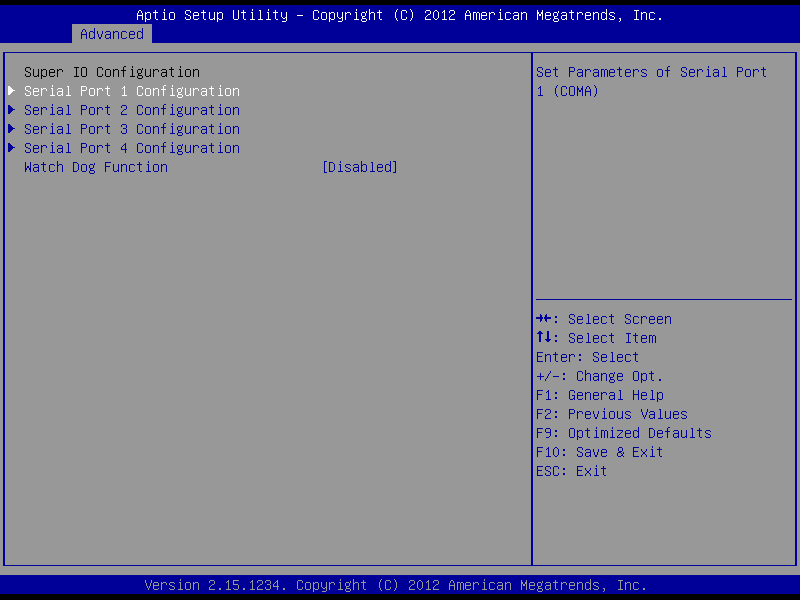Select the Watch Dog Function label
The width and height of the screenshot is (800, 600).
(x=96, y=167)
